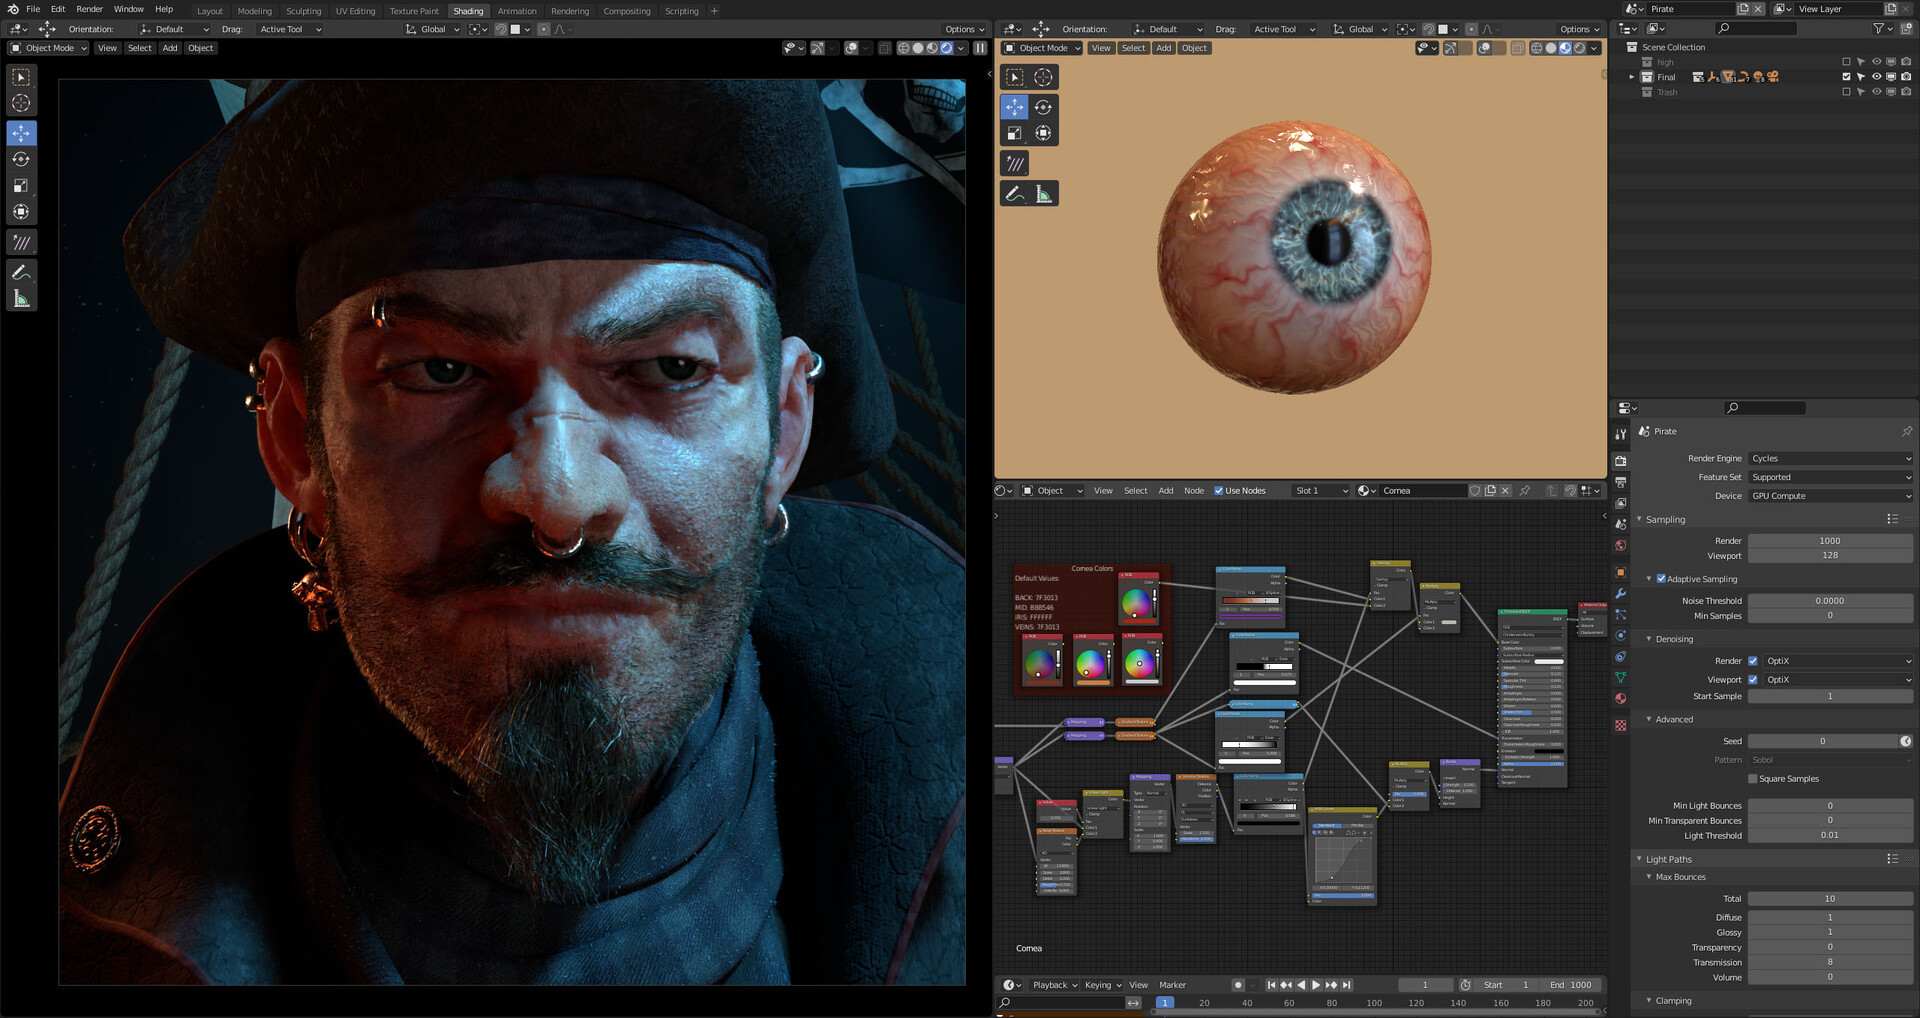Activate the Annotate tool
Viewport: 1920px width, 1018px height.
pos(21,271)
